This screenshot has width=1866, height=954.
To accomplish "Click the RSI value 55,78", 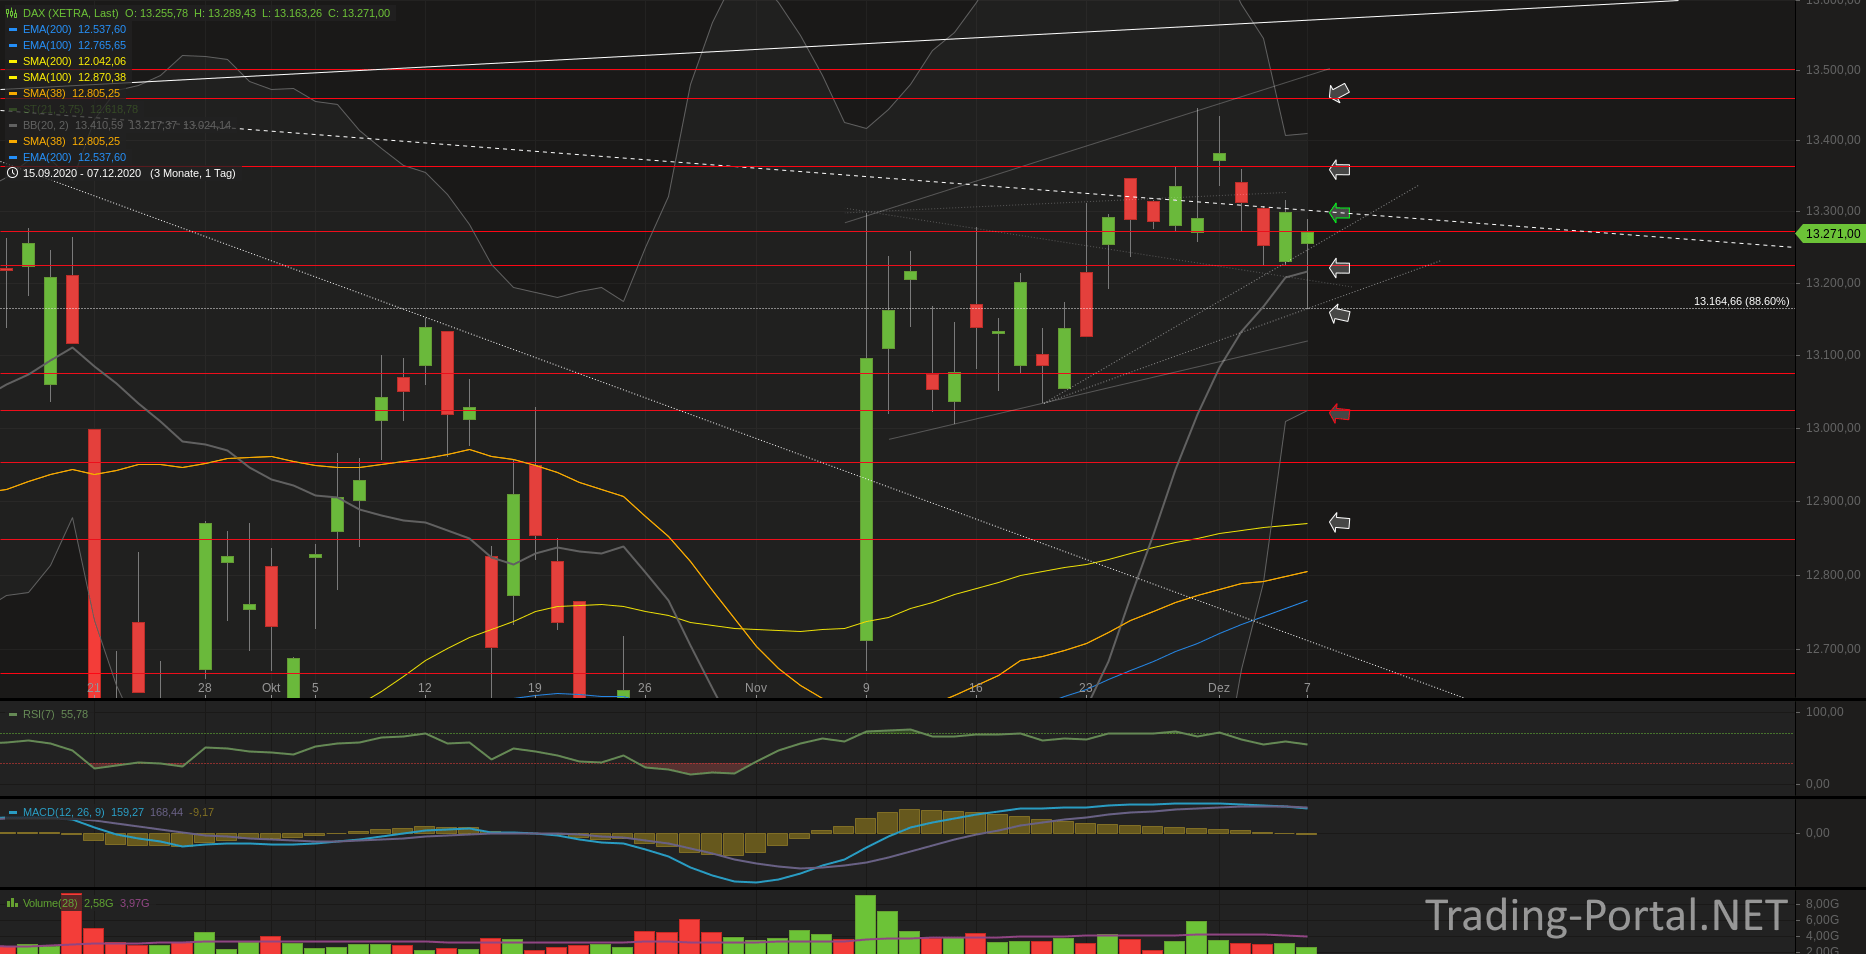I will pyautogui.click(x=74, y=714).
